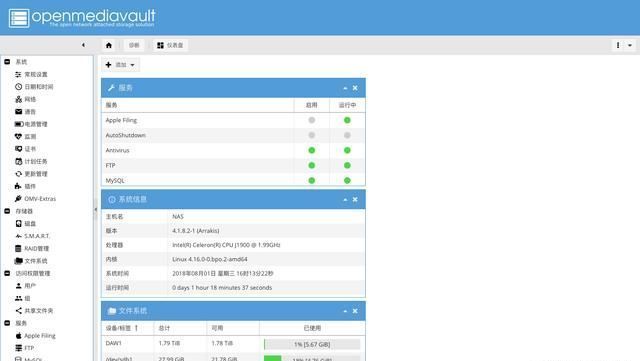The height and width of the screenshot is (361, 640).
Task: Close the system information panel
Action: (355, 200)
